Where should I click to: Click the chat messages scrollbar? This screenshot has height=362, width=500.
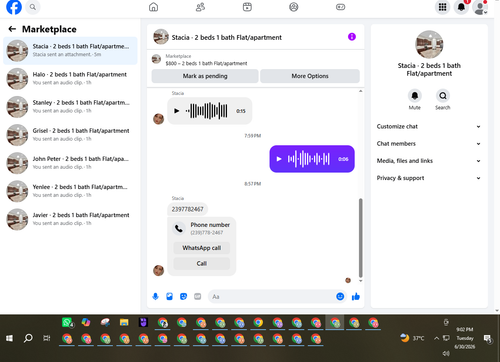pos(360,238)
